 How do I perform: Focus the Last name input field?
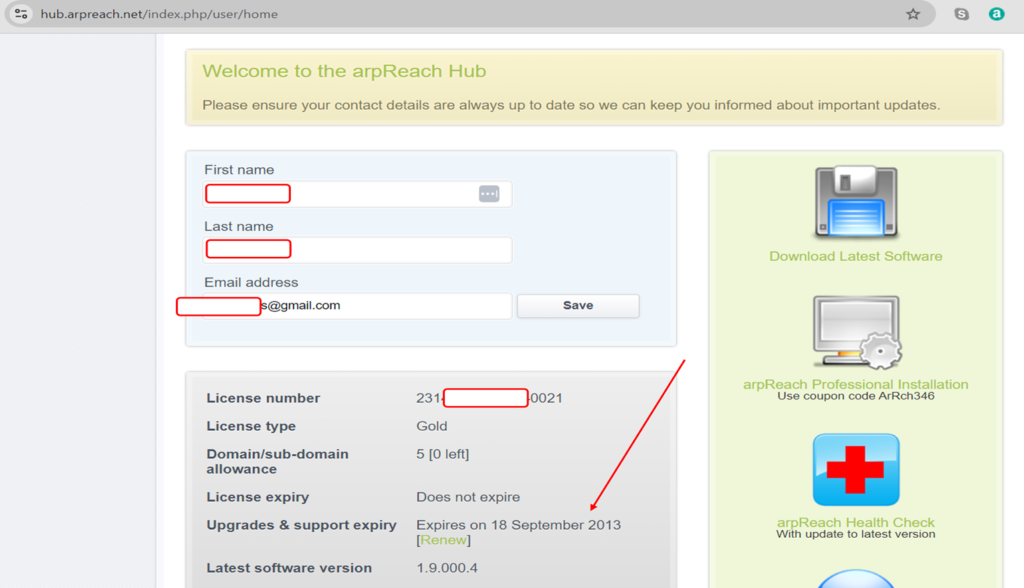pyautogui.click(x=357, y=250)
